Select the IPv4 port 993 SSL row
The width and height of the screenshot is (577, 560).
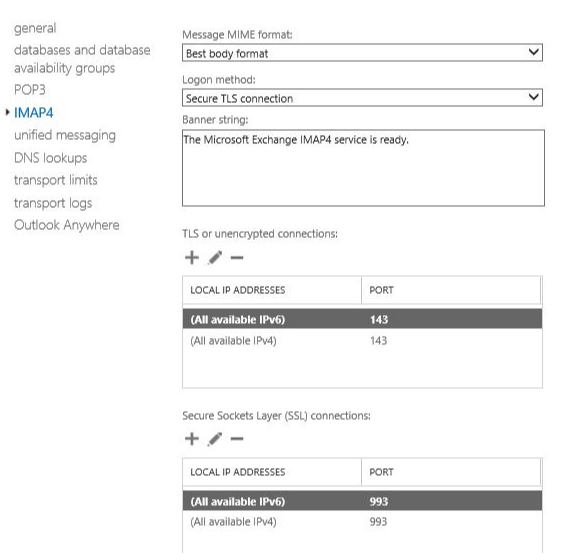[x=362, y=521]
